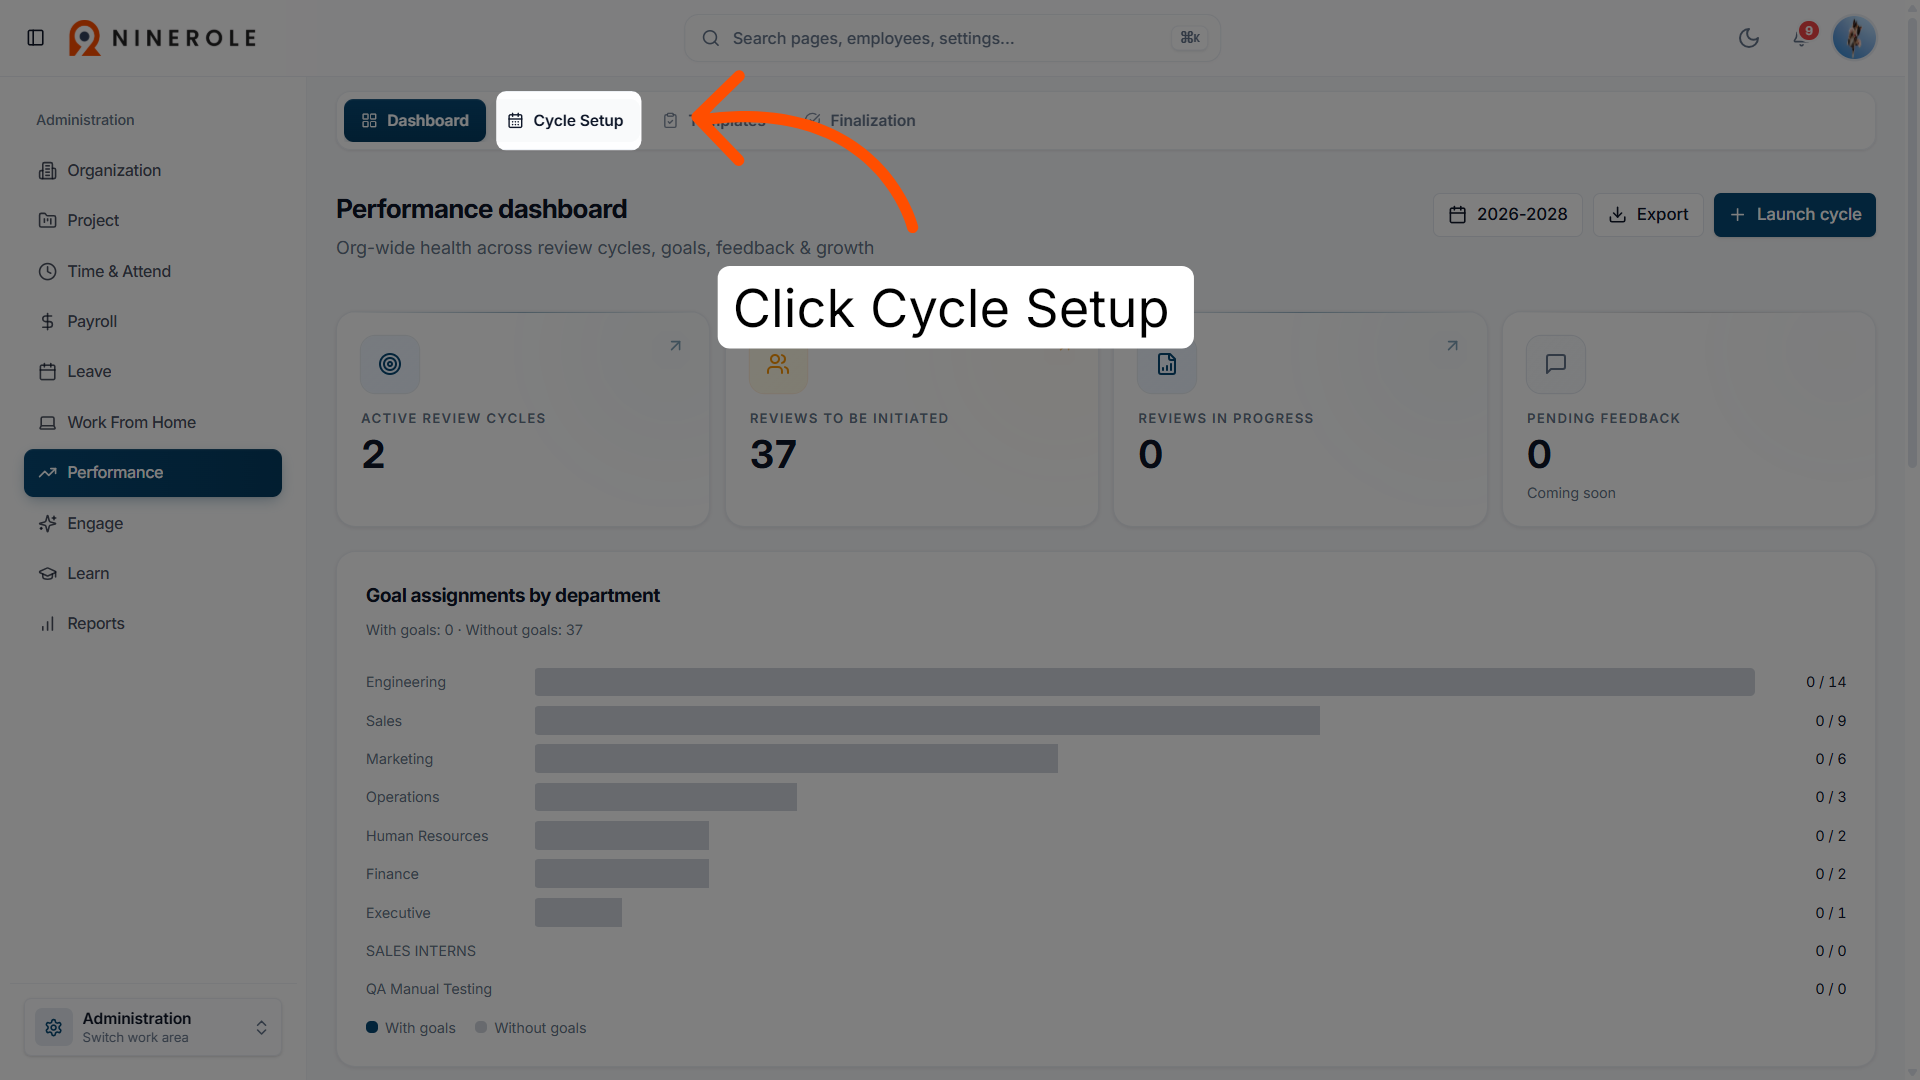Click the Learn graduation cap icon

[47, 573]
